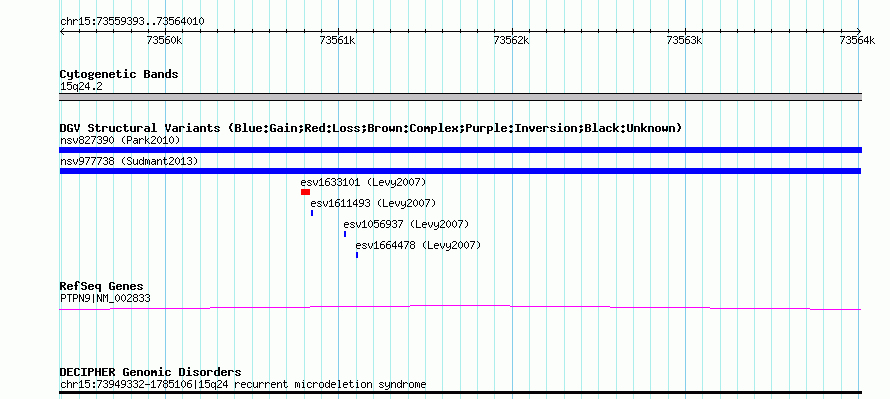Click the 73562k ruler tick label

[511, 40]
